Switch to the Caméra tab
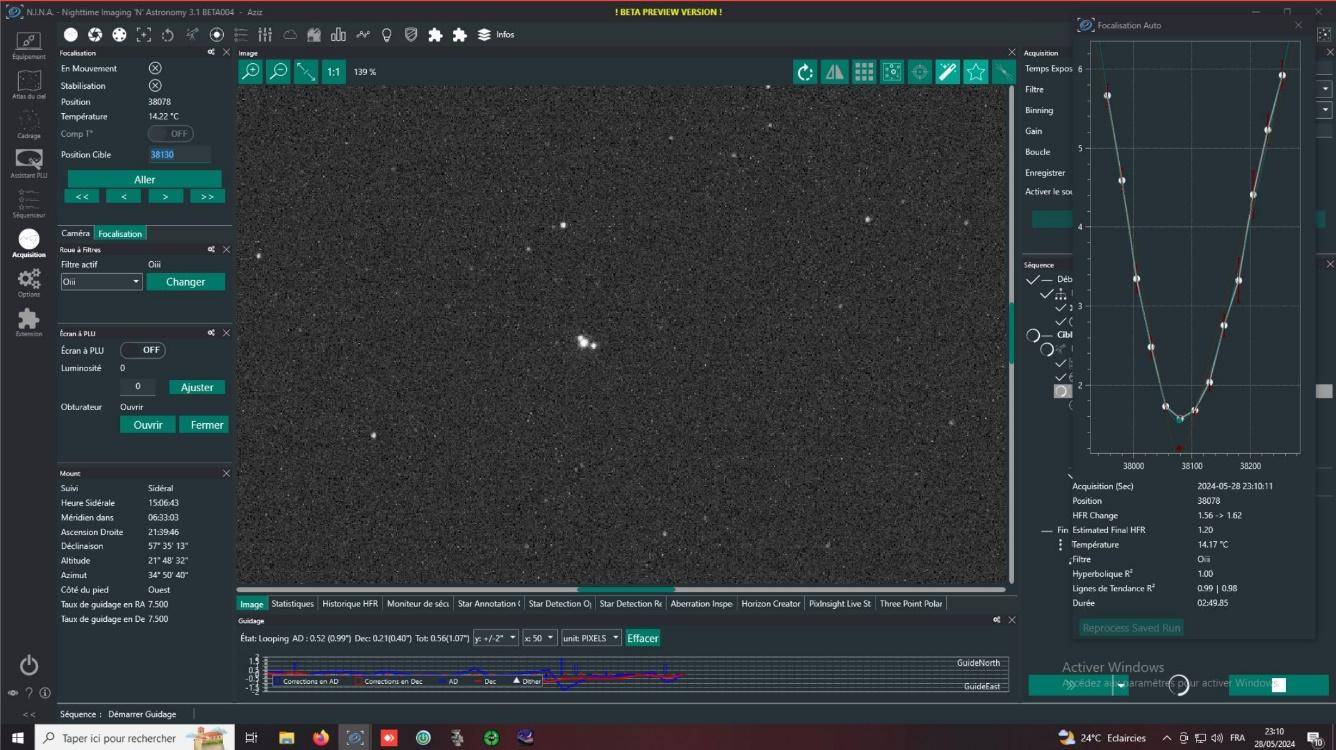 pos(76,233)
